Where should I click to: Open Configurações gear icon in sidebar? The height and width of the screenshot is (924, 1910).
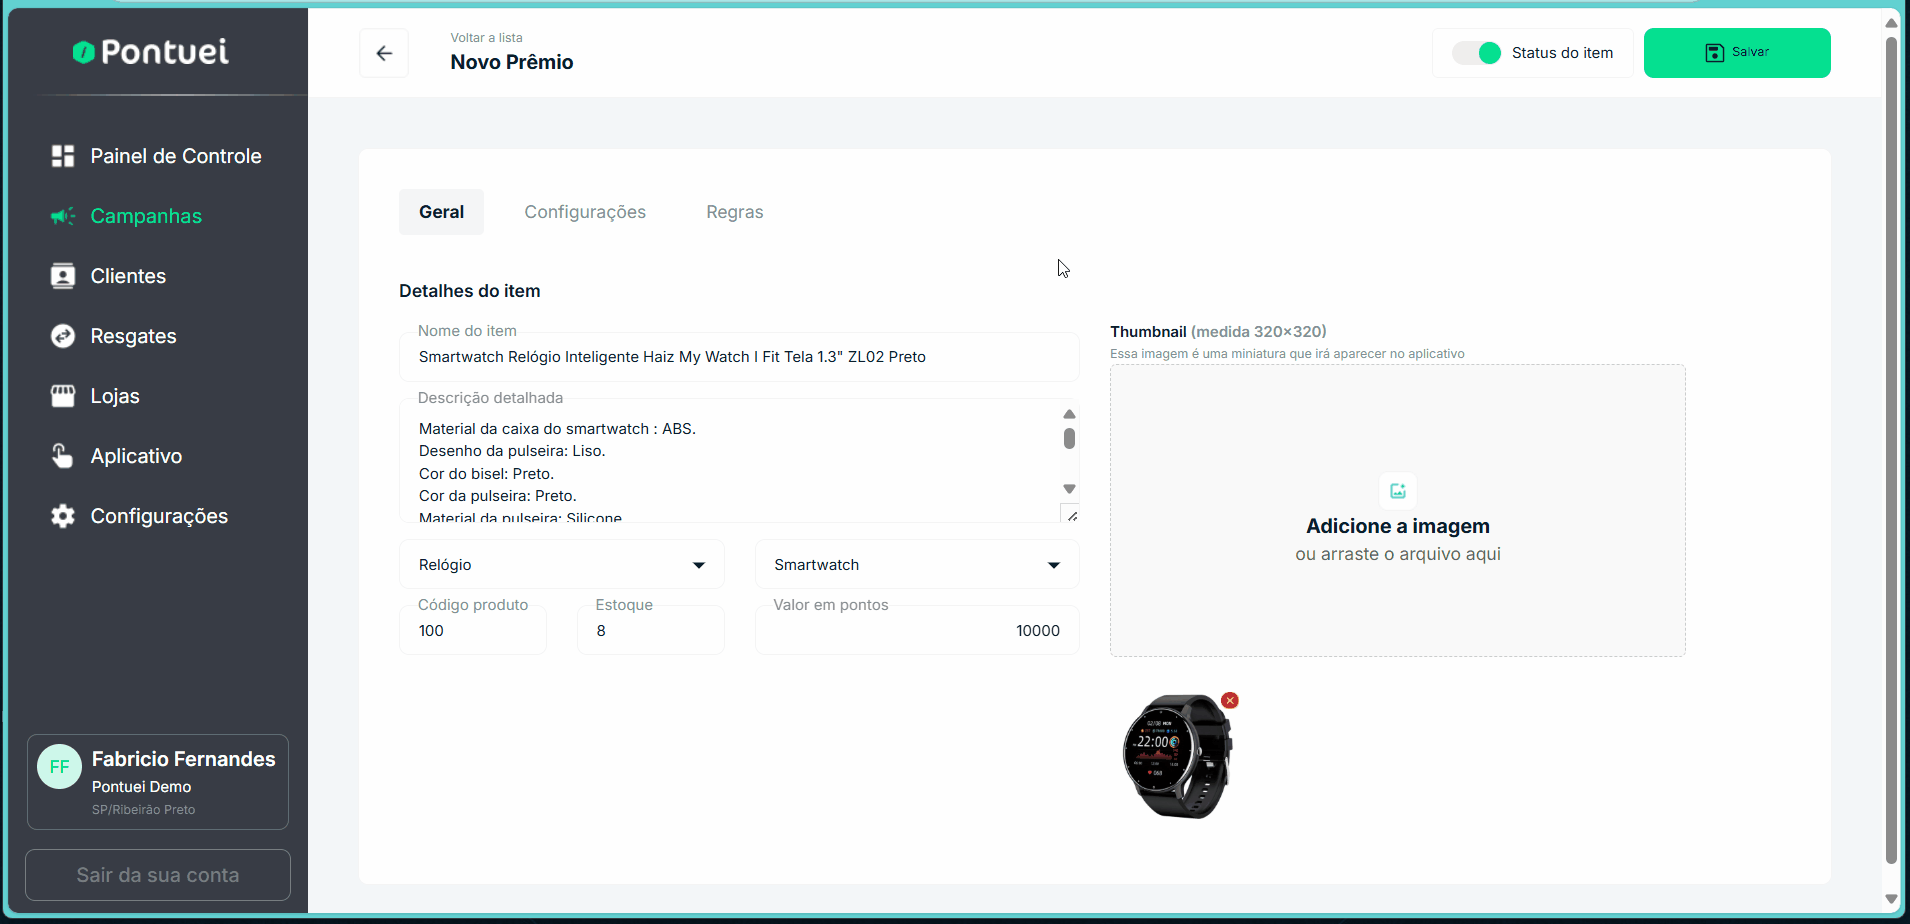click(x=63, y=516)
